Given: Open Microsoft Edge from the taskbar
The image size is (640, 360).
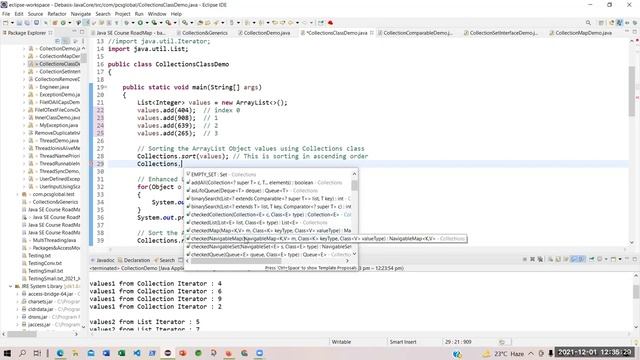Looking at the screenshot, I should tap(60, 353).
